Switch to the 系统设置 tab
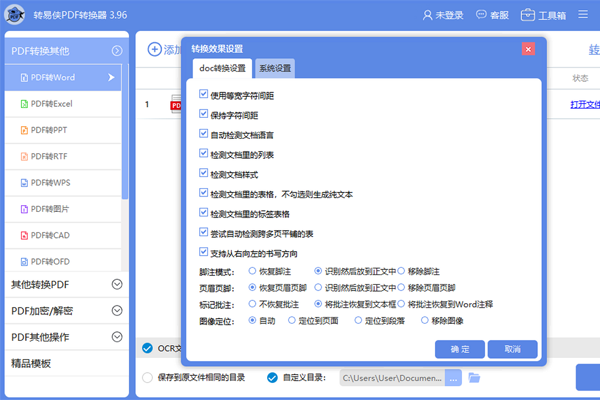The image size is (600, 400). pyautogui.click(x=275, y=68)
